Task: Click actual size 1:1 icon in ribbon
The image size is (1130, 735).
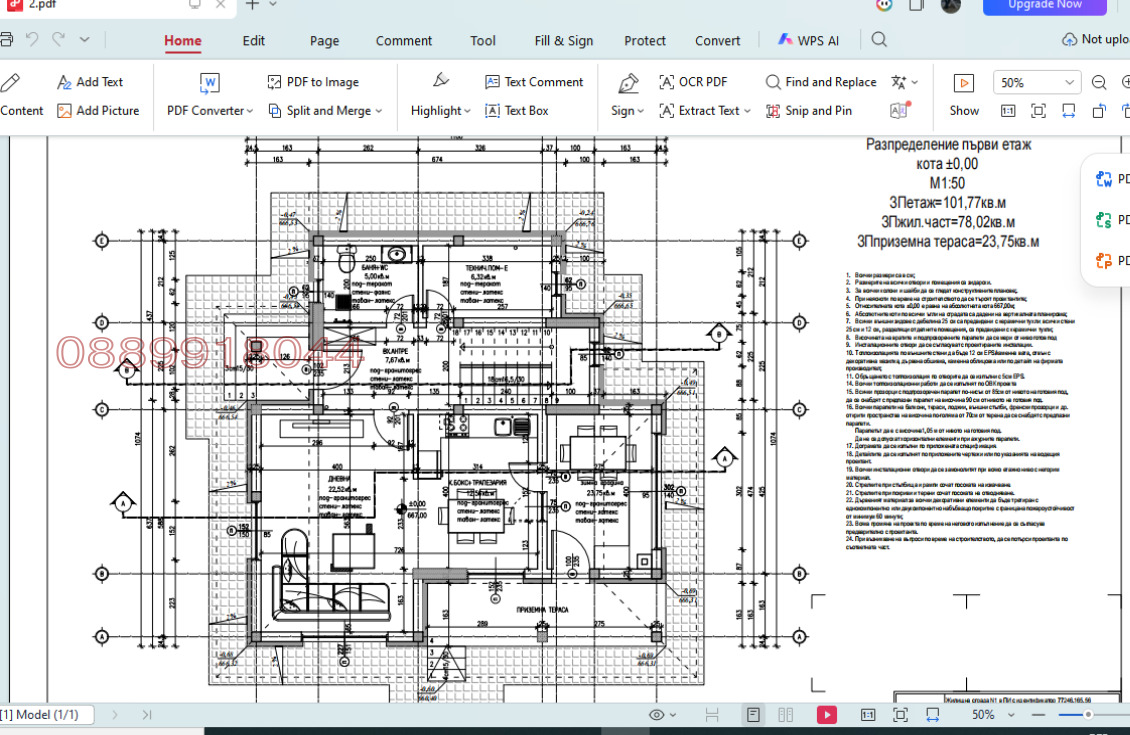Action: tap(1008, 111)
